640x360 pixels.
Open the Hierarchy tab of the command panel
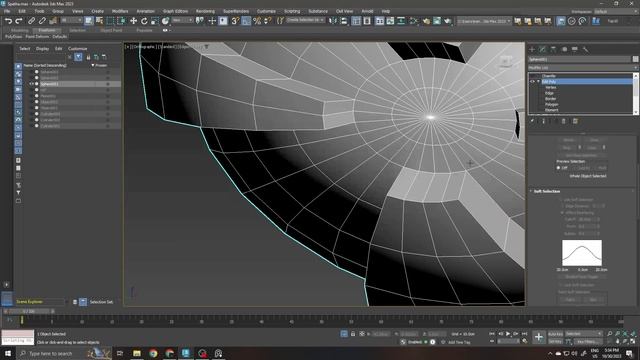pyautogui.click(x=553, y=49)
